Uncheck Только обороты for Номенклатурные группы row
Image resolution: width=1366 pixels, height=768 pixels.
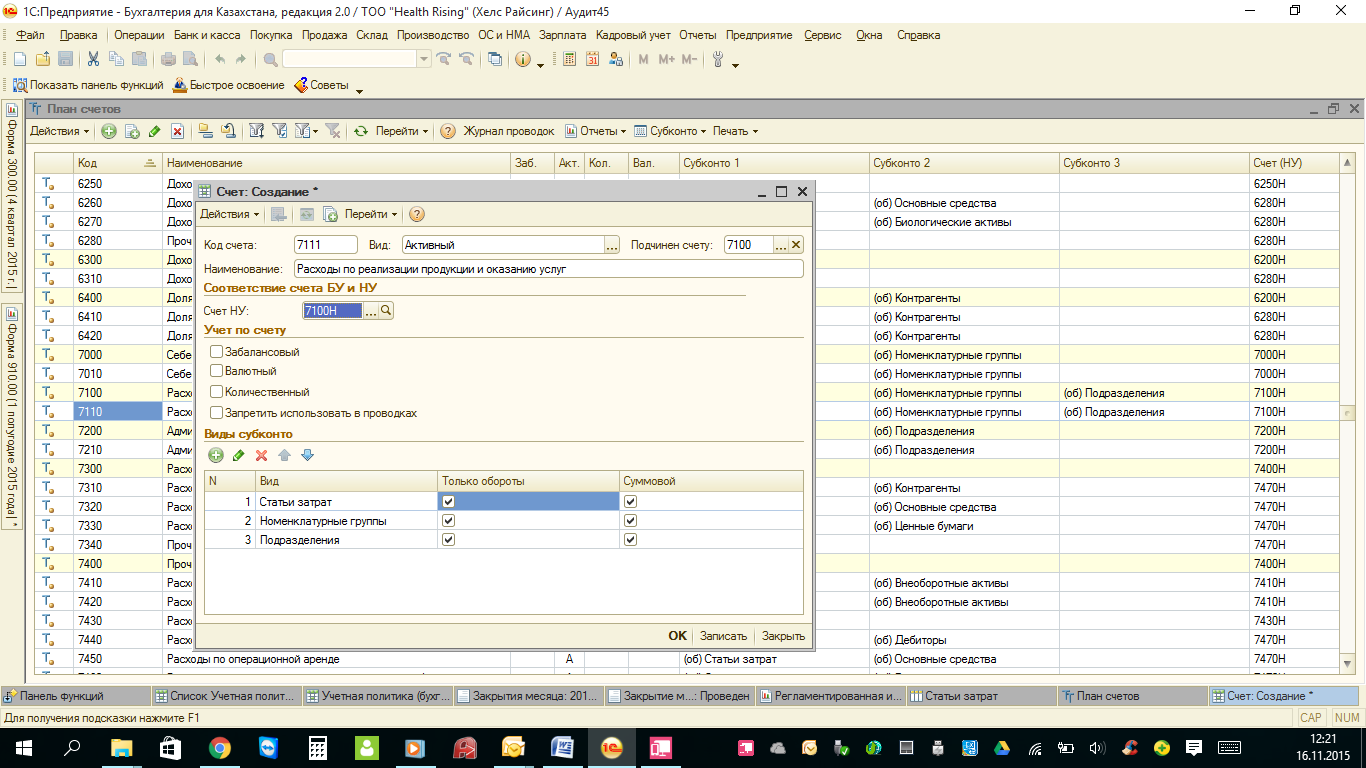click(448, 521)
